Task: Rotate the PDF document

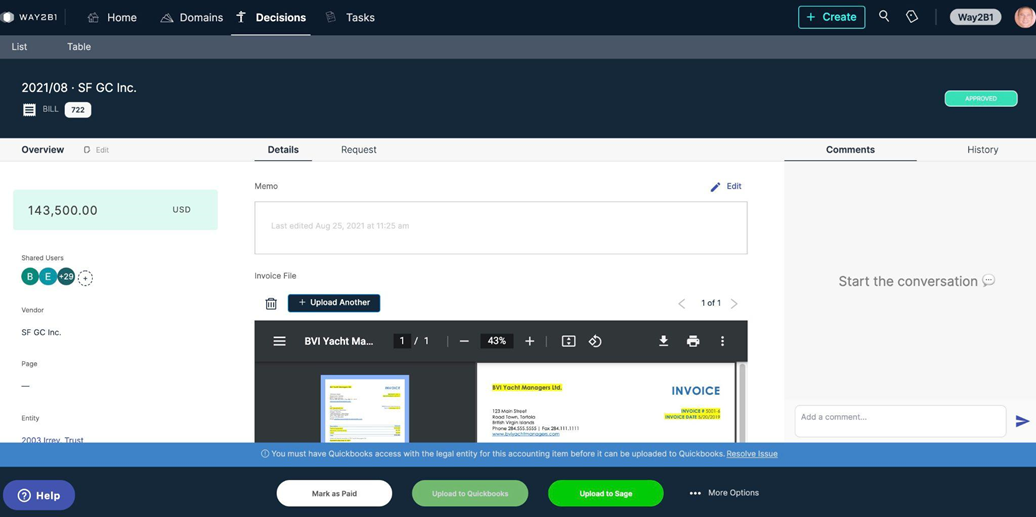Action: (x=595, y=341)
